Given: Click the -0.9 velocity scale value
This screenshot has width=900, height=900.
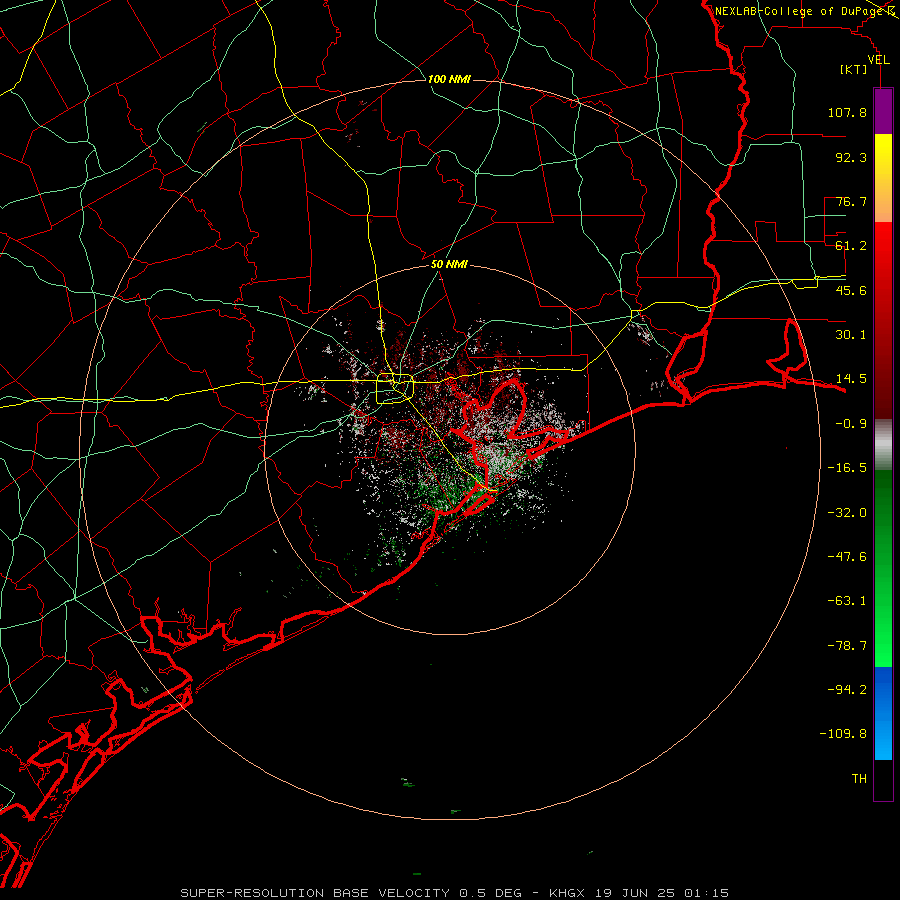Looking at the screenshot, I should click(851, 424).
